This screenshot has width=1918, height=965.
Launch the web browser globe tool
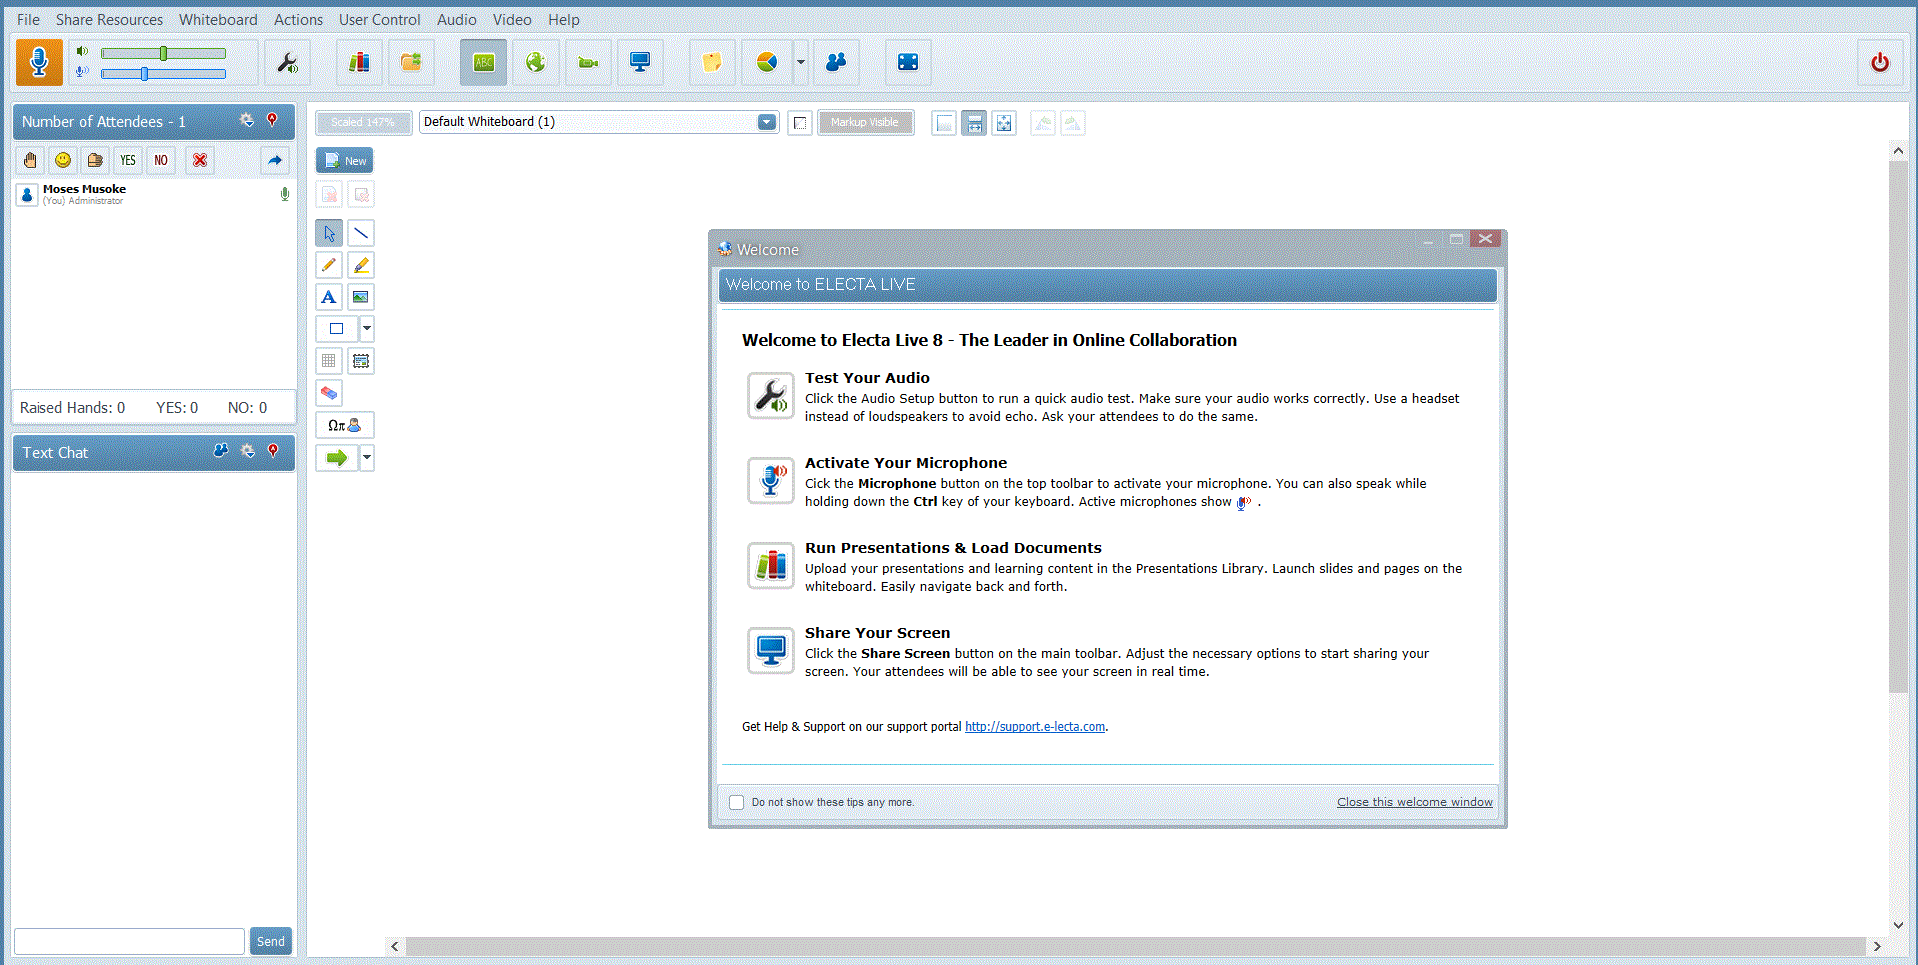pos(536,62)
